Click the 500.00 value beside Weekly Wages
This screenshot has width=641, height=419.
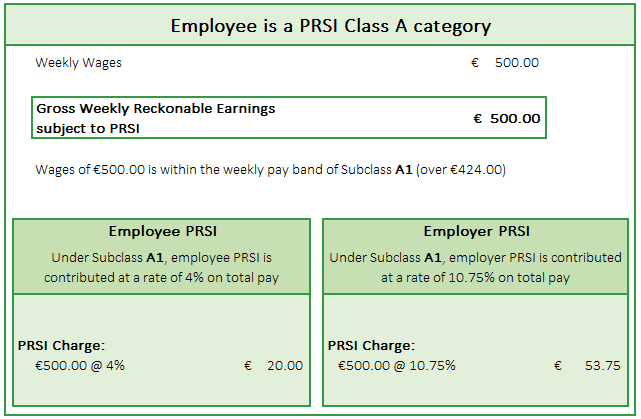(x=517, y=62)
